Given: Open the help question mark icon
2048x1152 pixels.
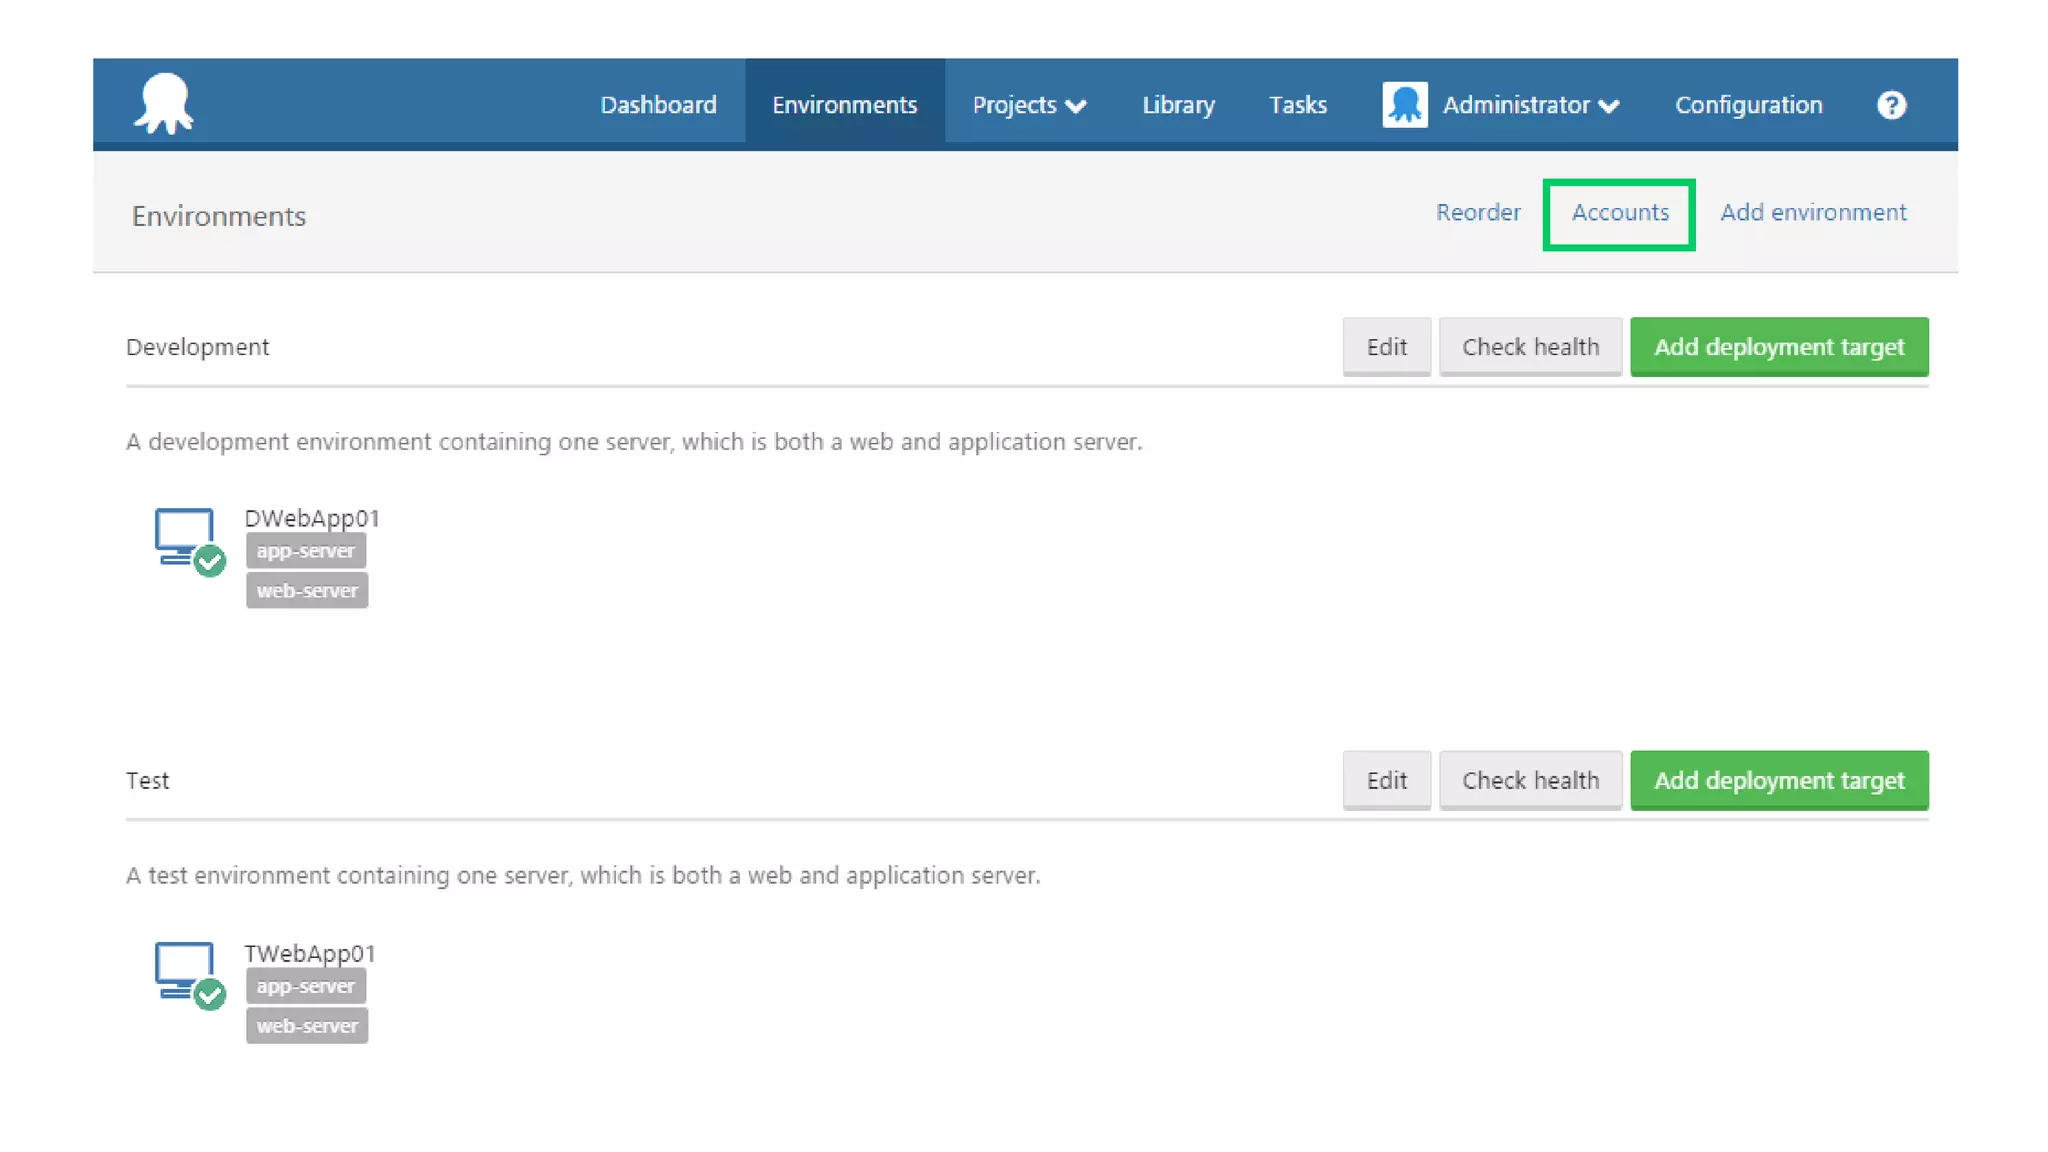Looking at the screenshot, I should (x=1890, y=105).
